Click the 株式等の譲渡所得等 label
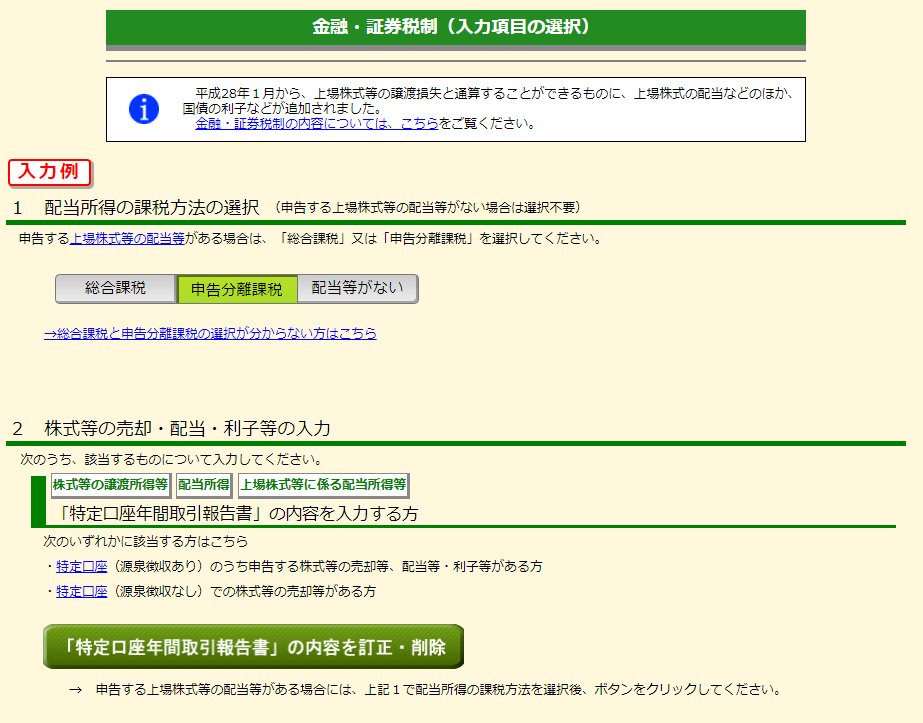This screenshot has height=723, width=923. [111, 485]
